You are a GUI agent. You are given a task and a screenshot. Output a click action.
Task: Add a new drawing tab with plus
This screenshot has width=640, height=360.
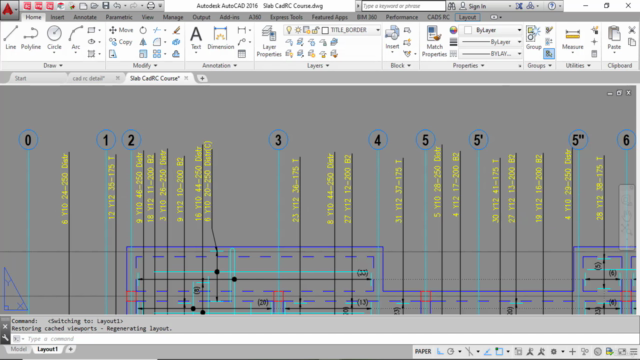[202, 78]
